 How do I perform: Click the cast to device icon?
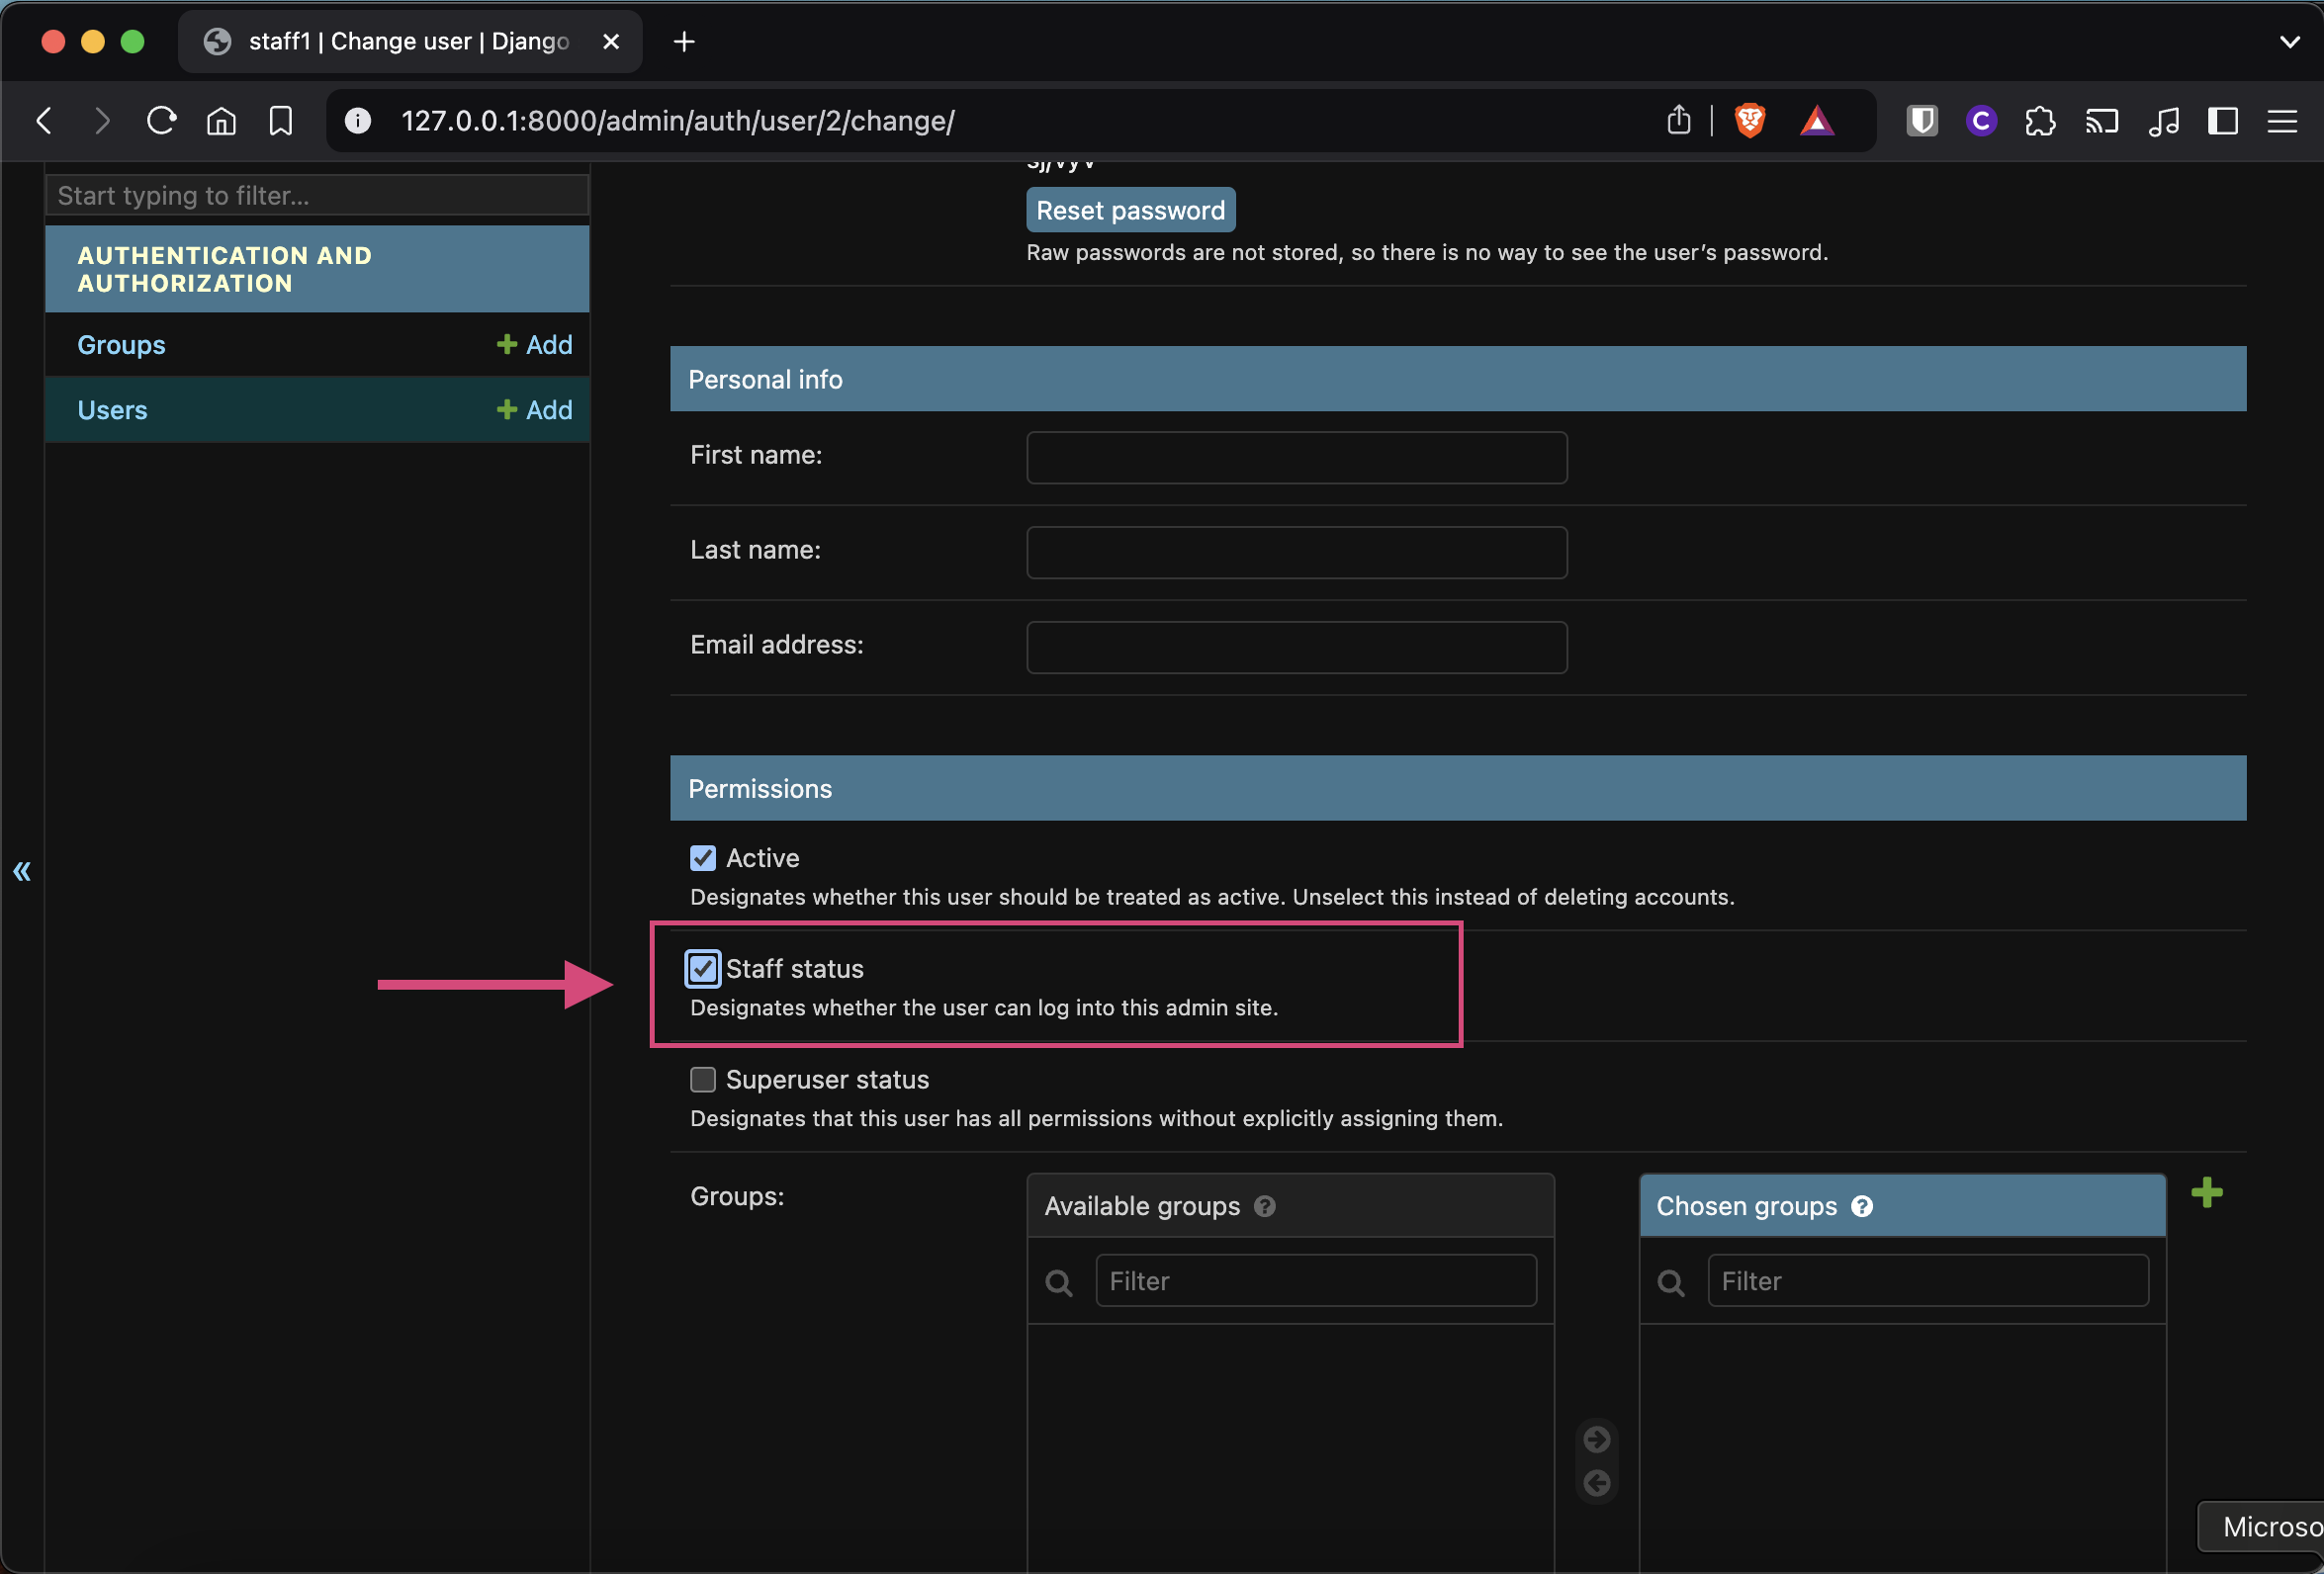click(2103, 121)
